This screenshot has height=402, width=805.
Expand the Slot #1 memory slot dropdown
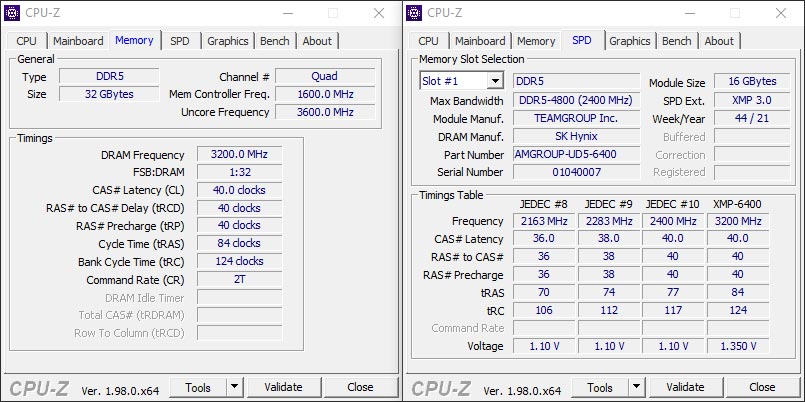(x=495, y=81)
